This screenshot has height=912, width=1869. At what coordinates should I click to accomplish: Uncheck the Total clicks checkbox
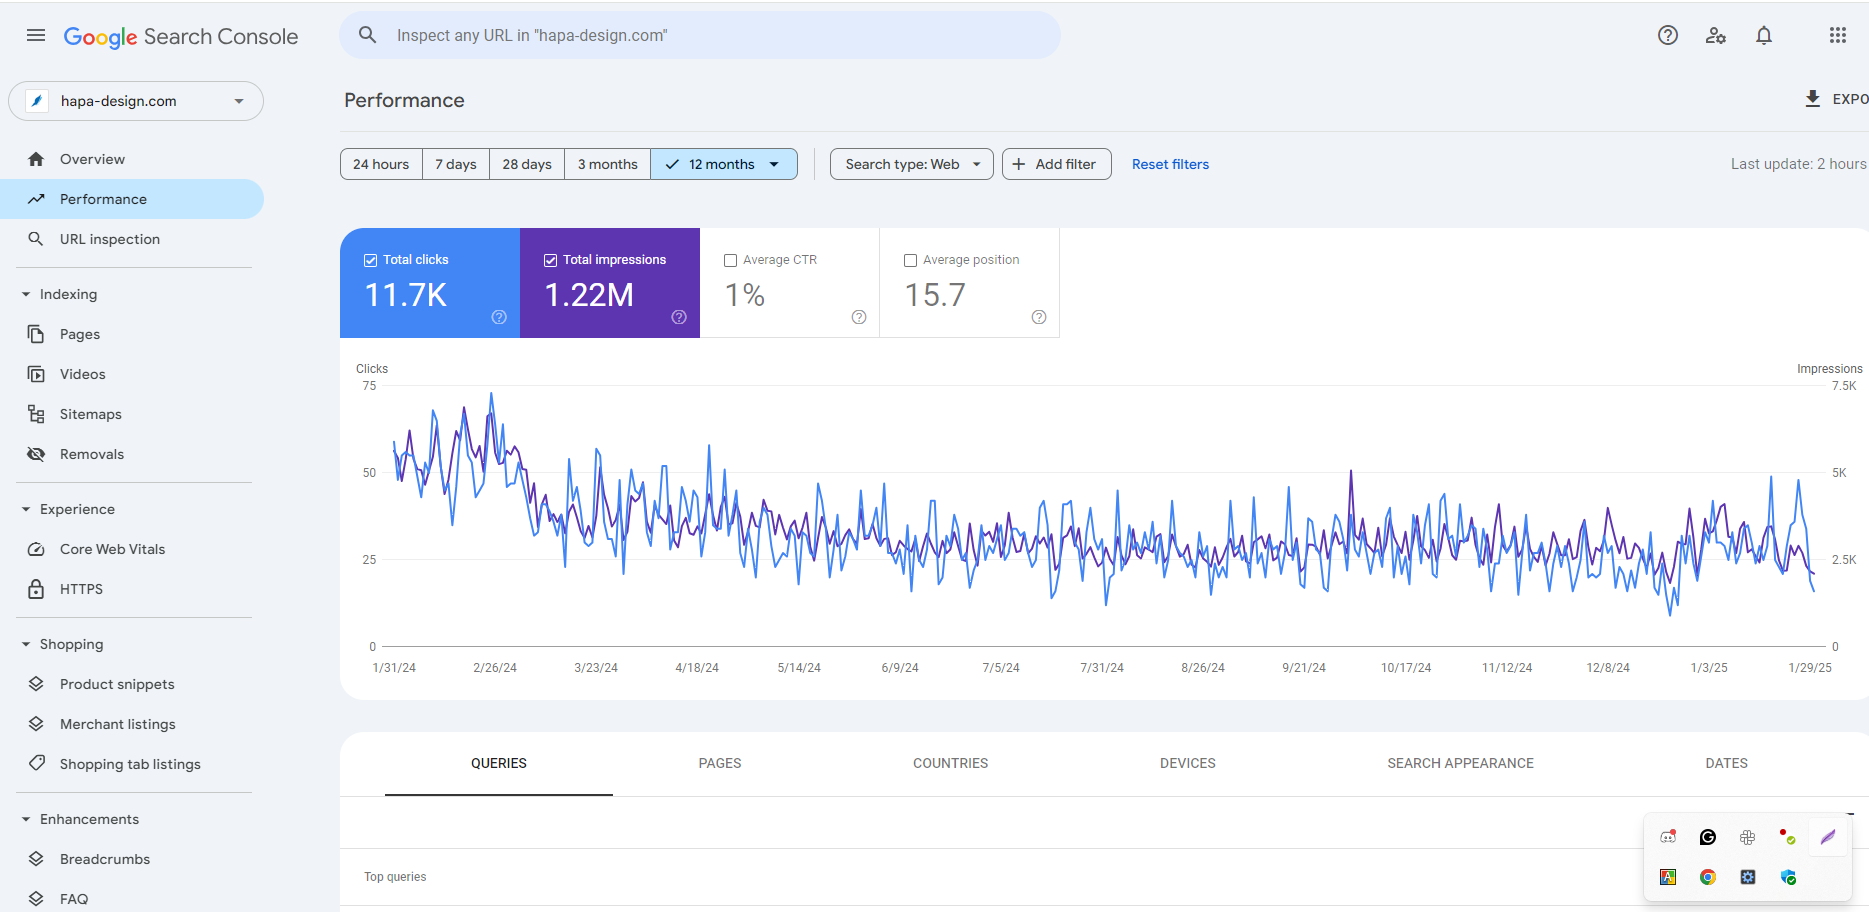pos(370,260)
